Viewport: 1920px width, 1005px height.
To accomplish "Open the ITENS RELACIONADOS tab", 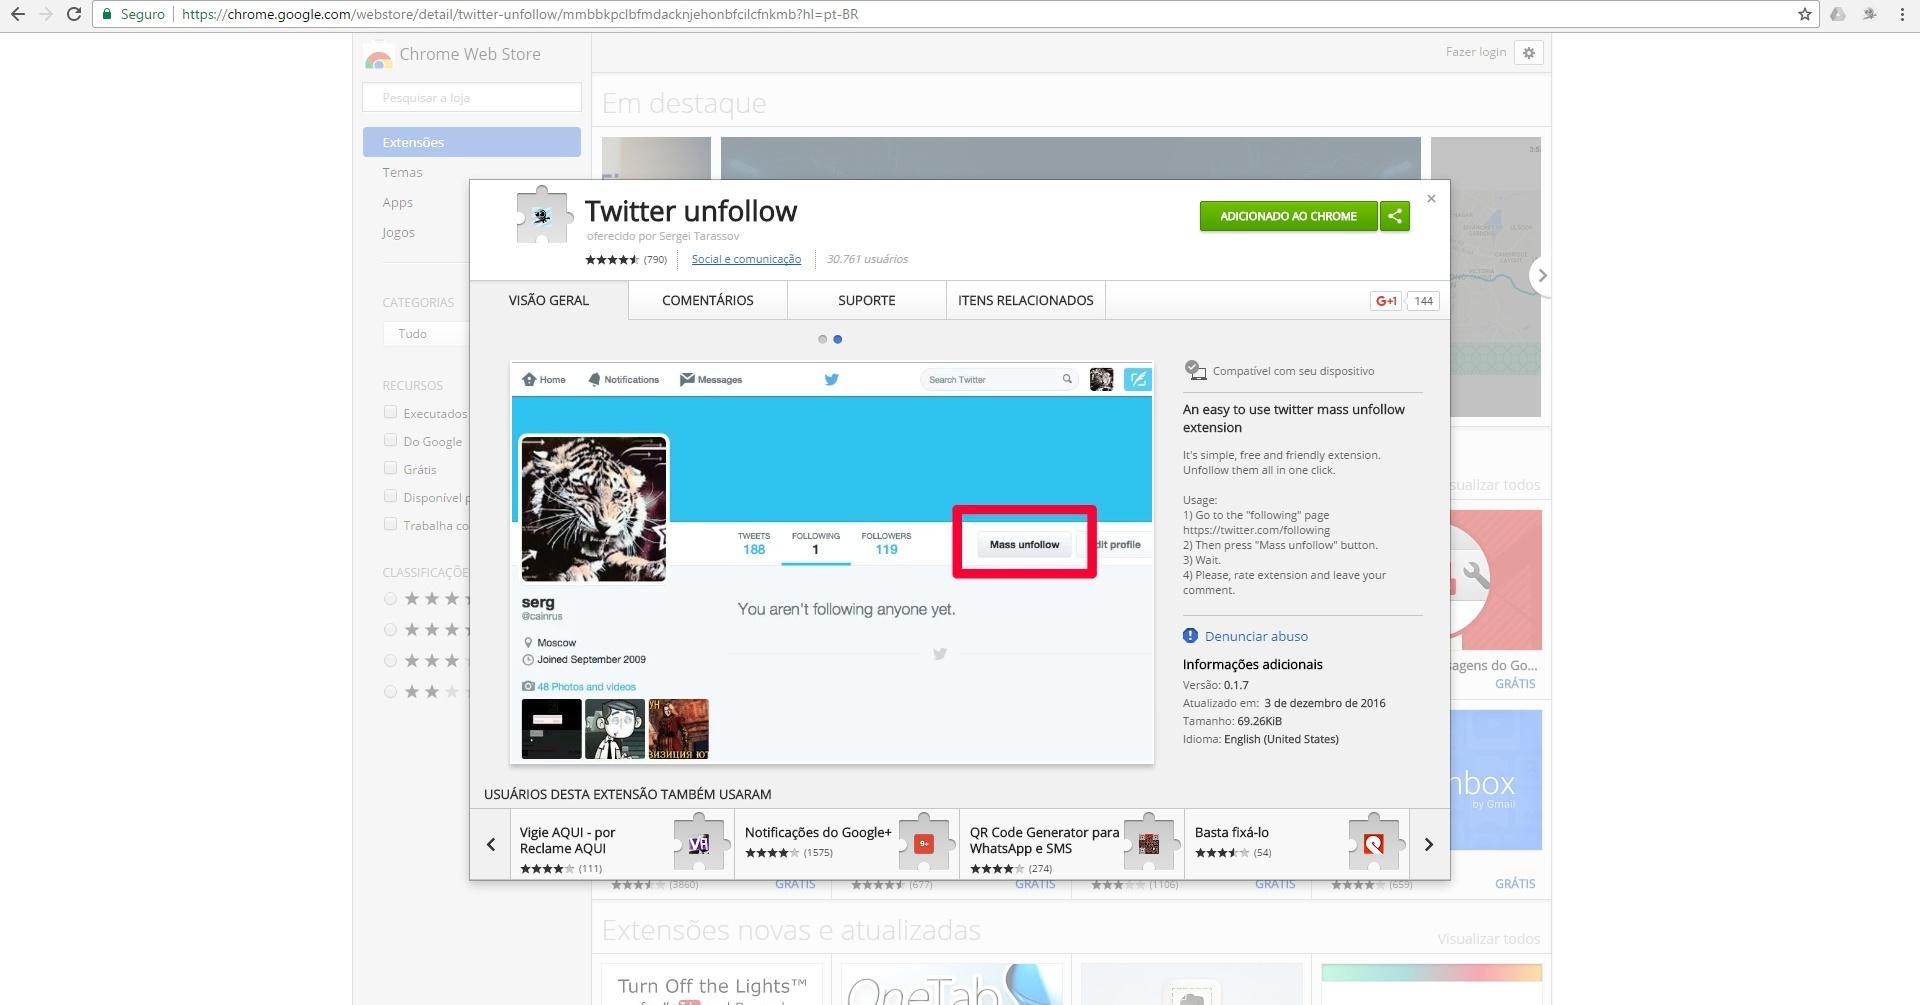I will [x=1026, y=300].
